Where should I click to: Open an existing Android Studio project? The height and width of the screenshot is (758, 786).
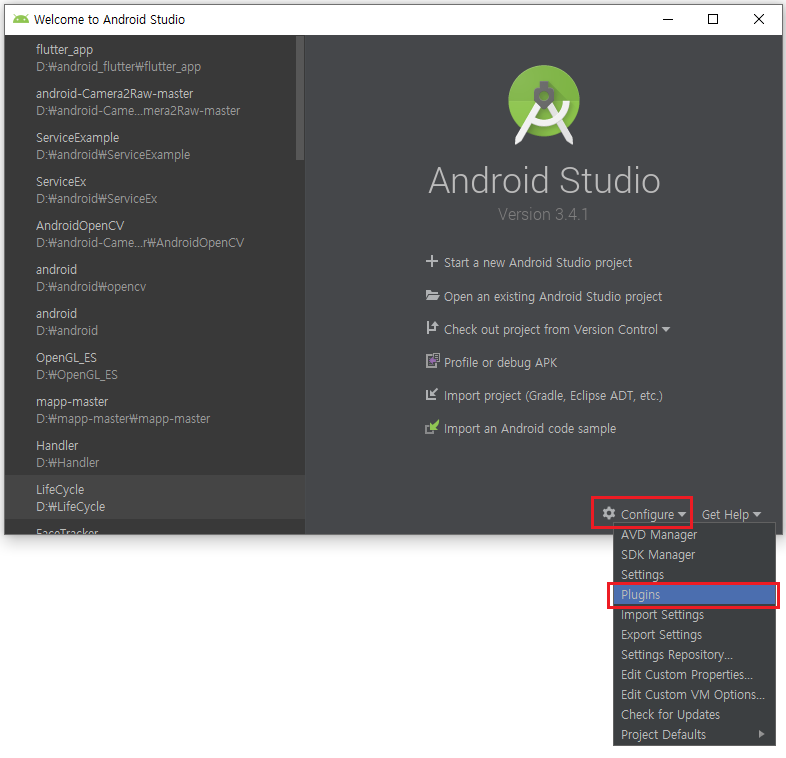[553, 297]
